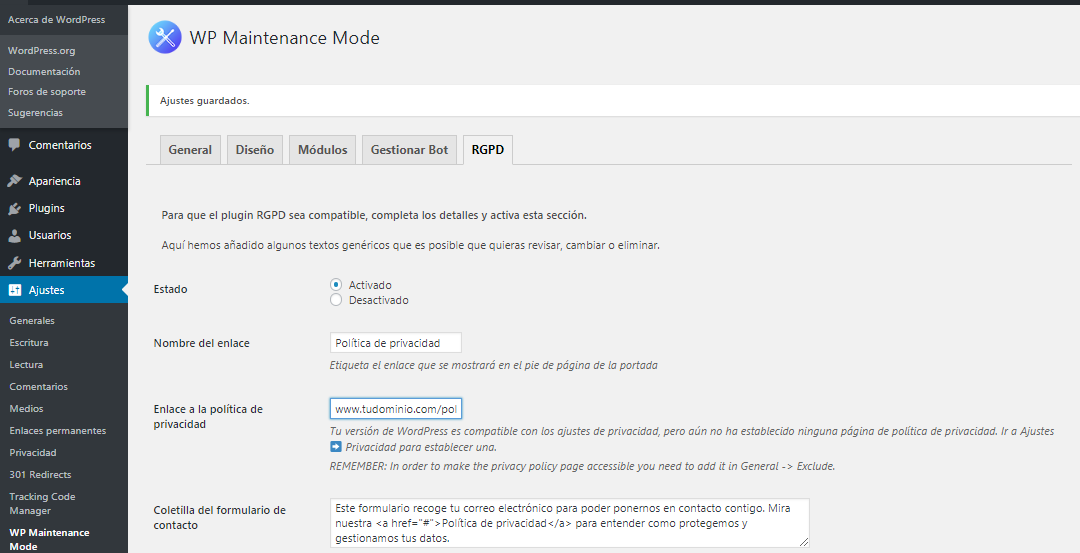Click the Nombre del enlace input field

pyautogui.click(x=395, y=342)
